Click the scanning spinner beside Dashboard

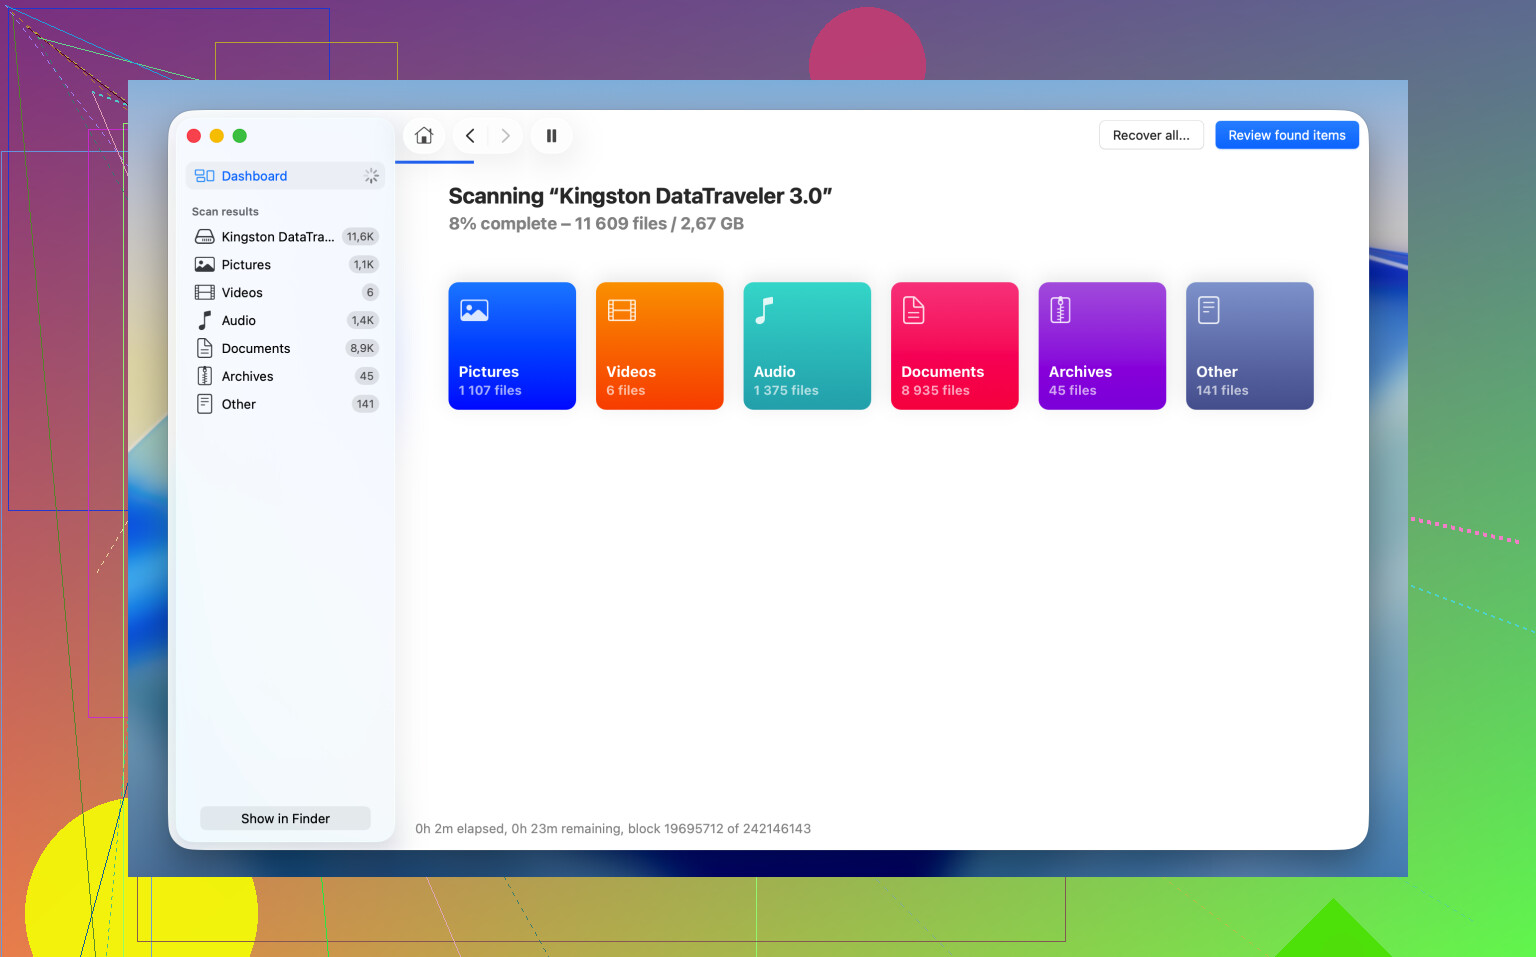coord(371,176)
